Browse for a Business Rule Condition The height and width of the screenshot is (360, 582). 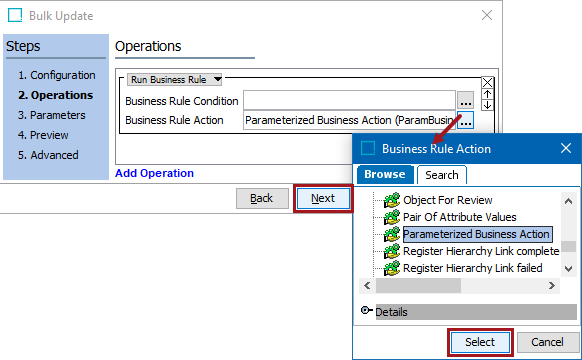[465, 101]
